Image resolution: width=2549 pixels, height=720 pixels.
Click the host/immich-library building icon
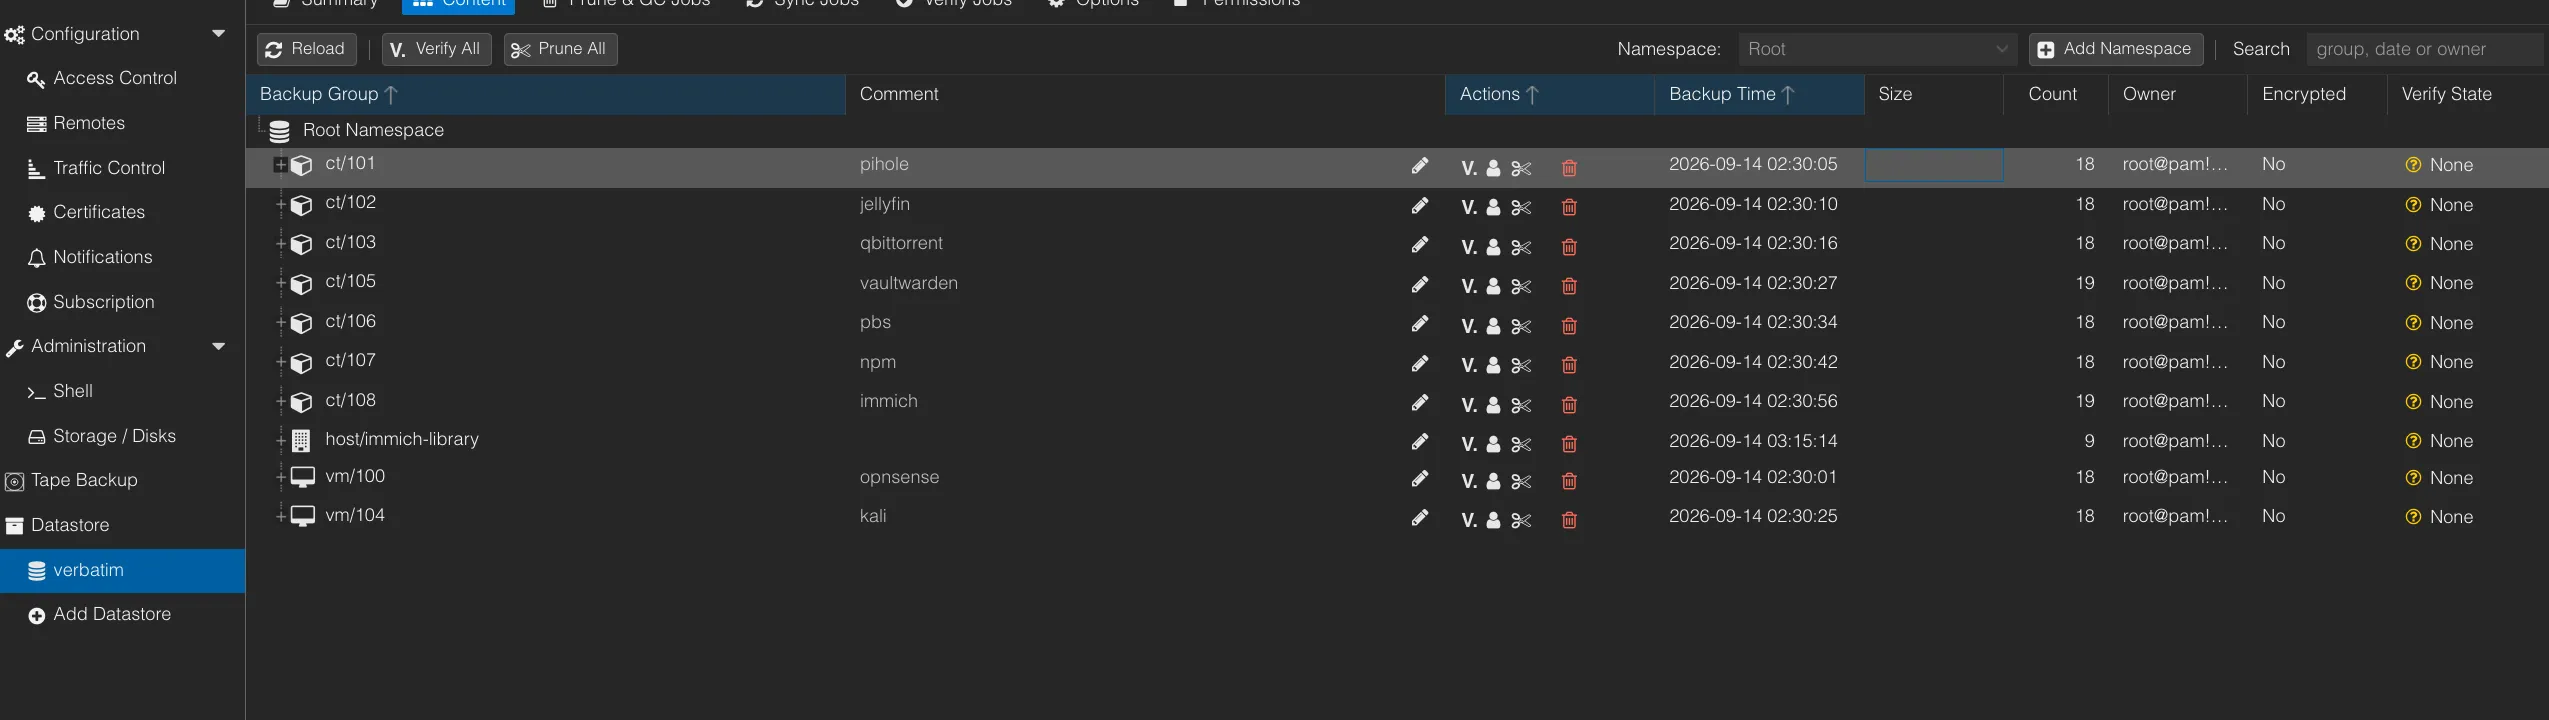[301, 440]
